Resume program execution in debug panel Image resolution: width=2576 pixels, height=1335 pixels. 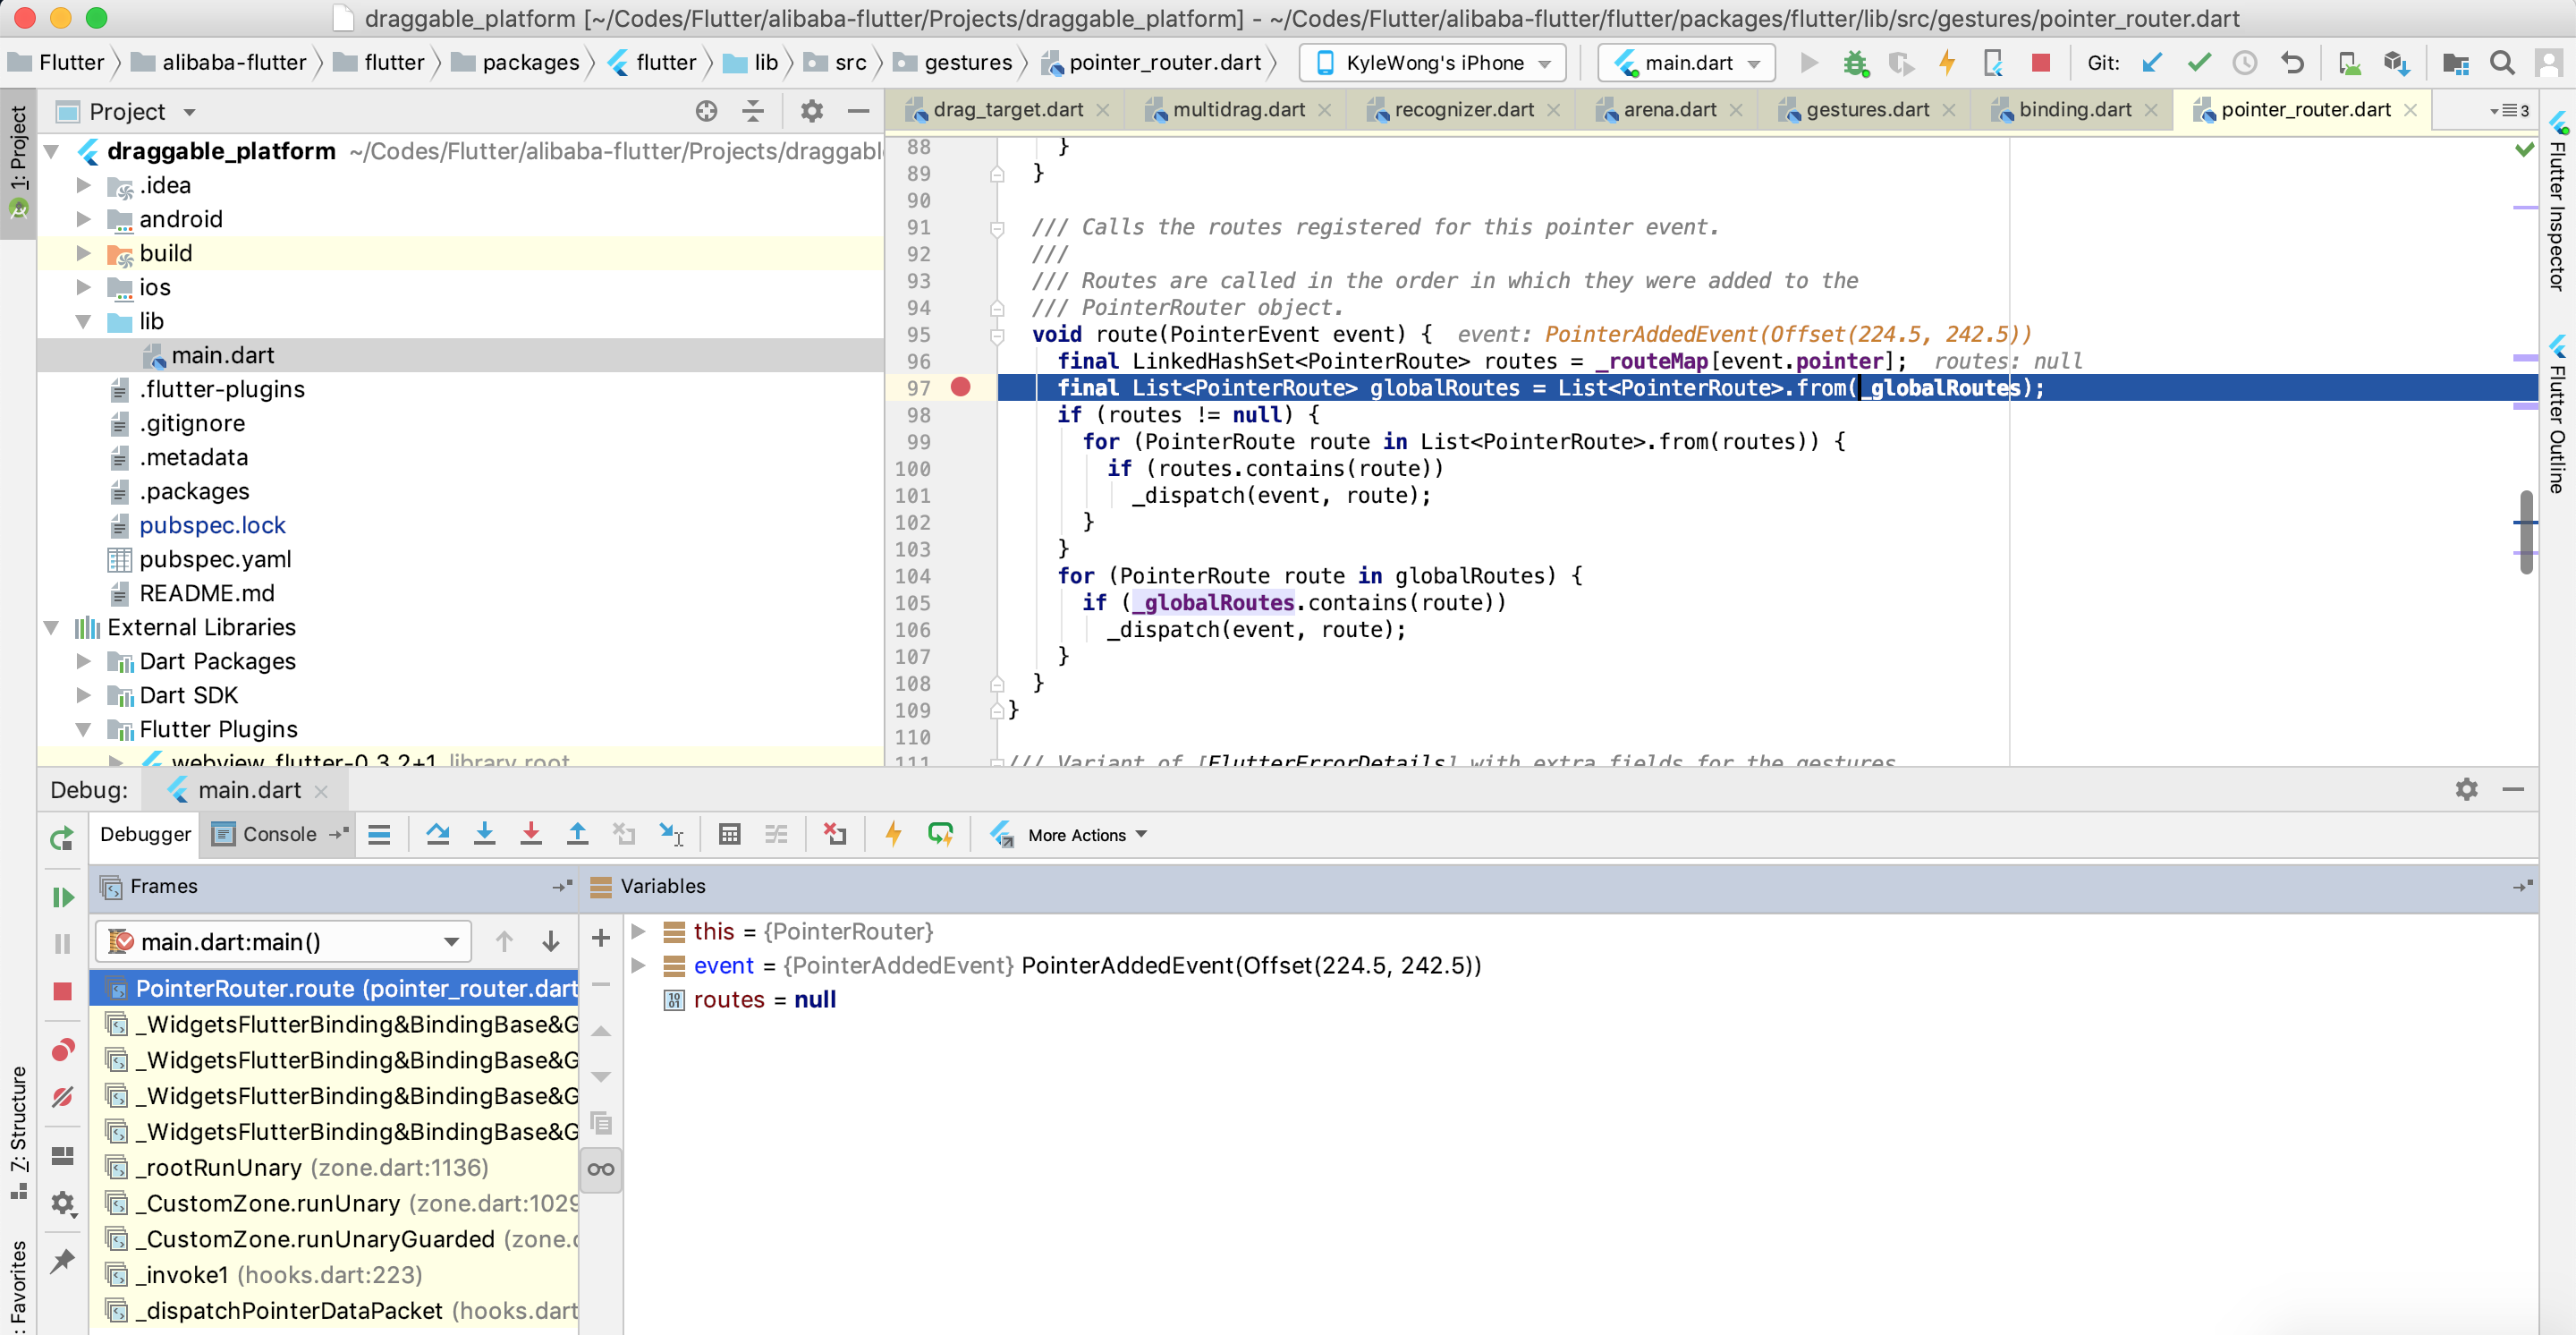[62, 897]
